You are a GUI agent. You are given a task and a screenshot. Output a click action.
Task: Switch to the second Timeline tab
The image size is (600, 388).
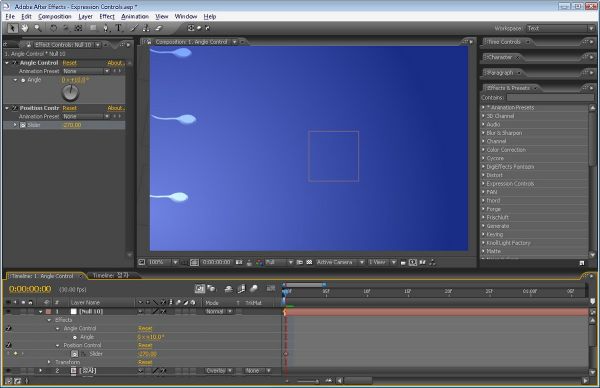[111, 276]
